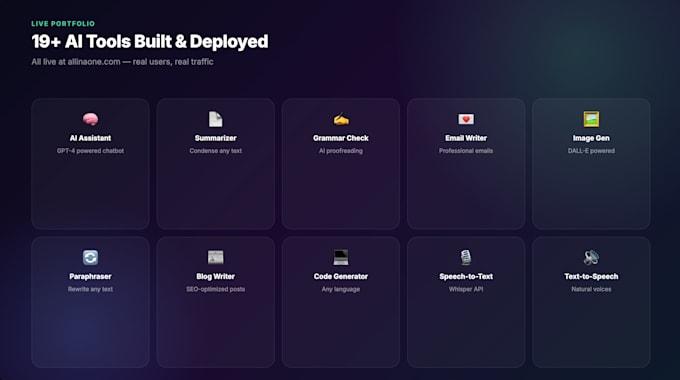
Task: Click 'Whisper API' description
Action: [466, 289]
